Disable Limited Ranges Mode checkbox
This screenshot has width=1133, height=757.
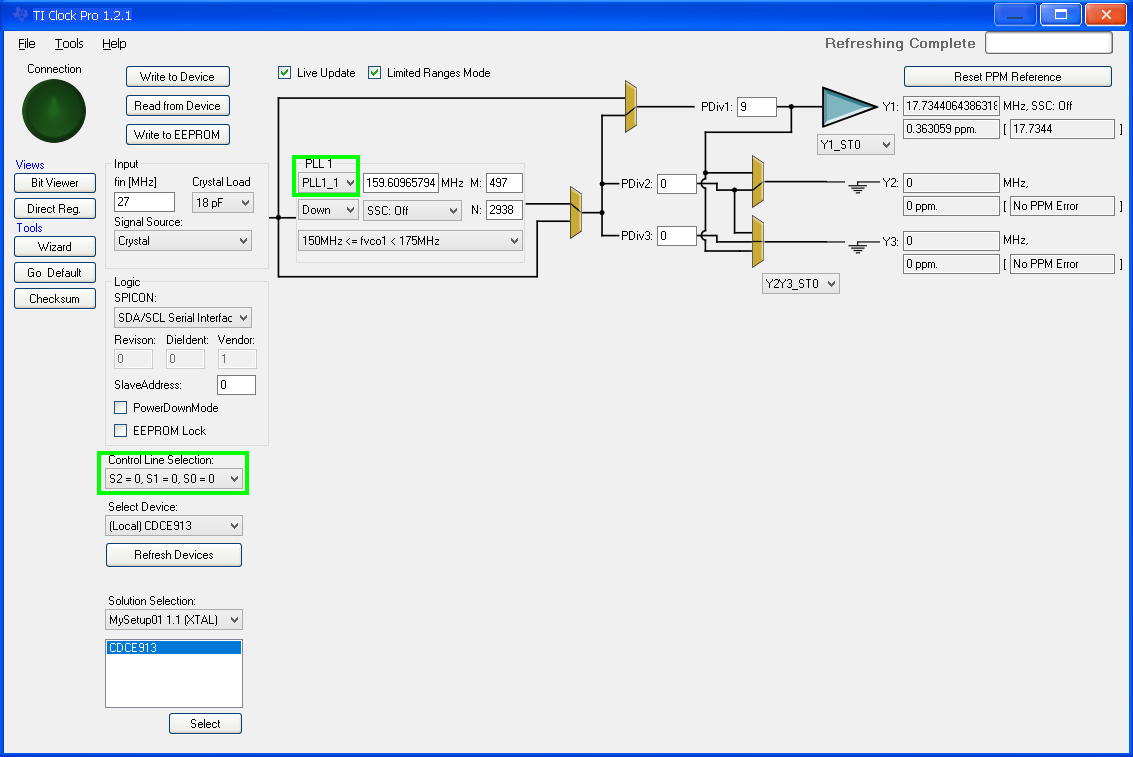[374, 73]
